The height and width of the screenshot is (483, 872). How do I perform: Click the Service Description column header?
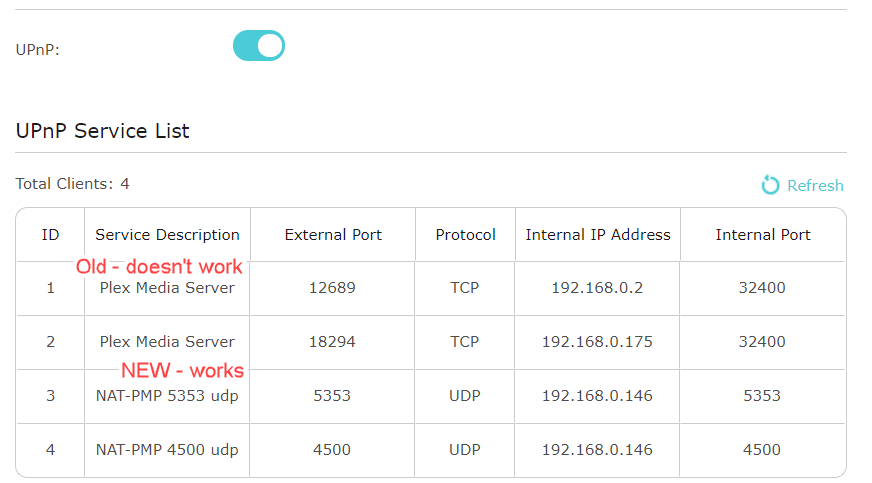tap(167, 235)
